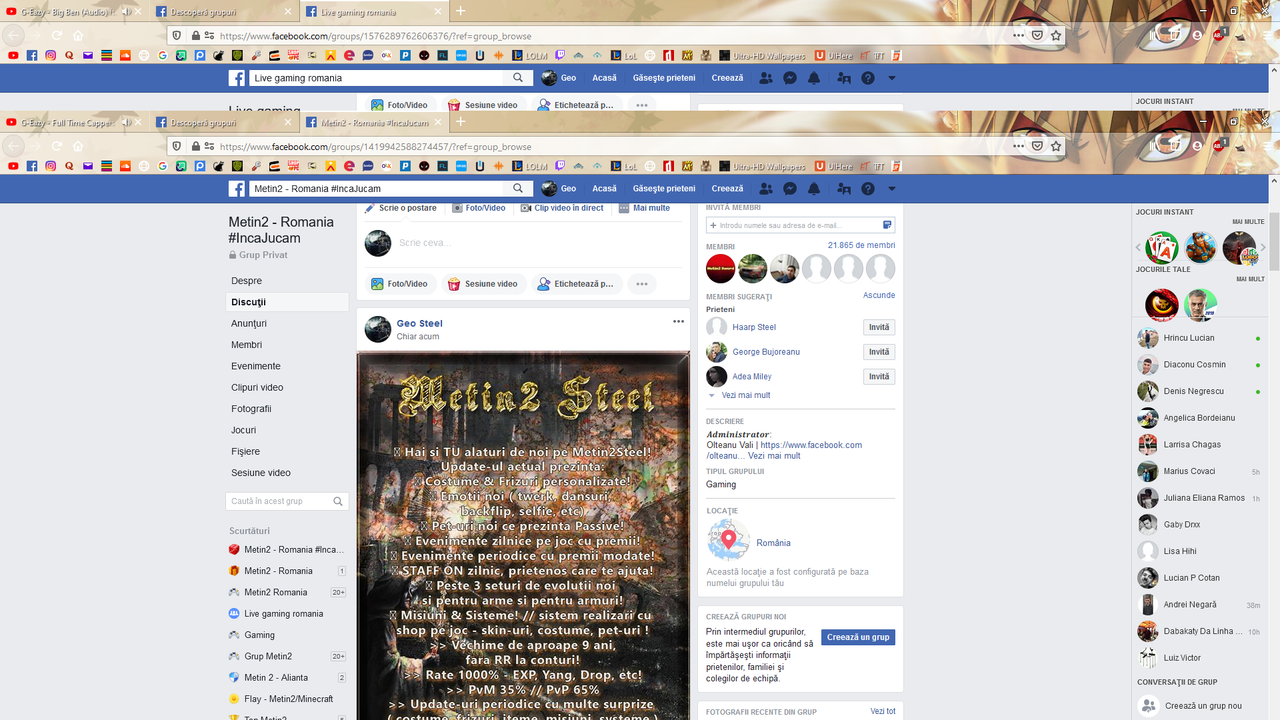Open Găsește prieteni in Metin2 window header
This screenshot has height=720, width=1280.
tap(664, 188)
